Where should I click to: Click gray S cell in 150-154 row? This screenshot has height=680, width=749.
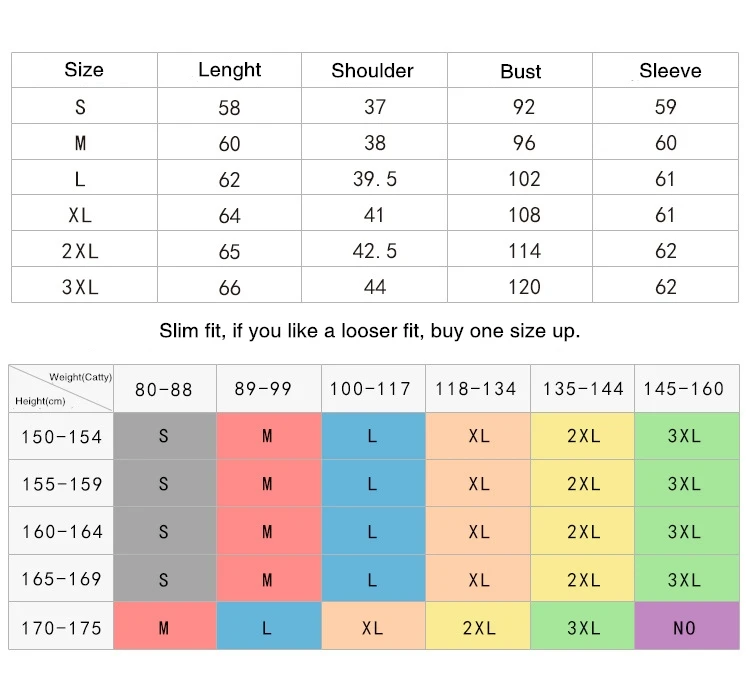pyautogui.click(x=165, y=436)
